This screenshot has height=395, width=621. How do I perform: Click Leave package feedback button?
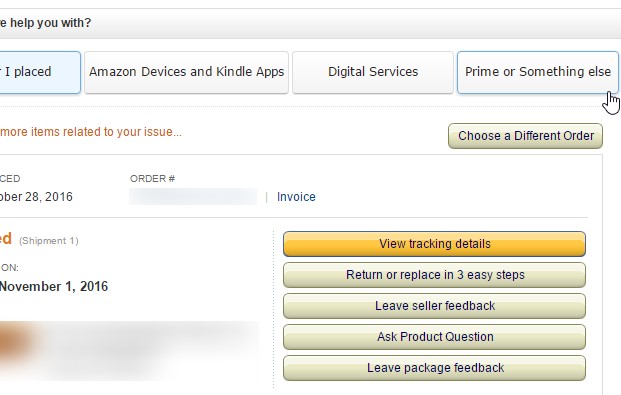point(434,368)
